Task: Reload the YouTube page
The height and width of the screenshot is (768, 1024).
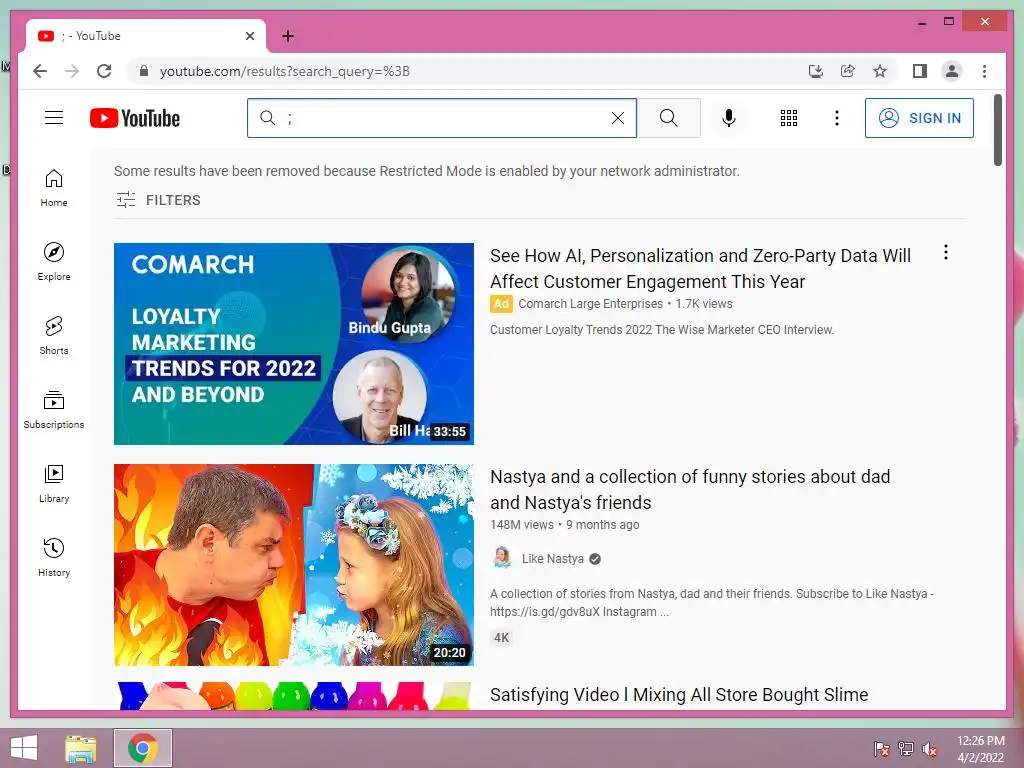Action: pos(104,71)
